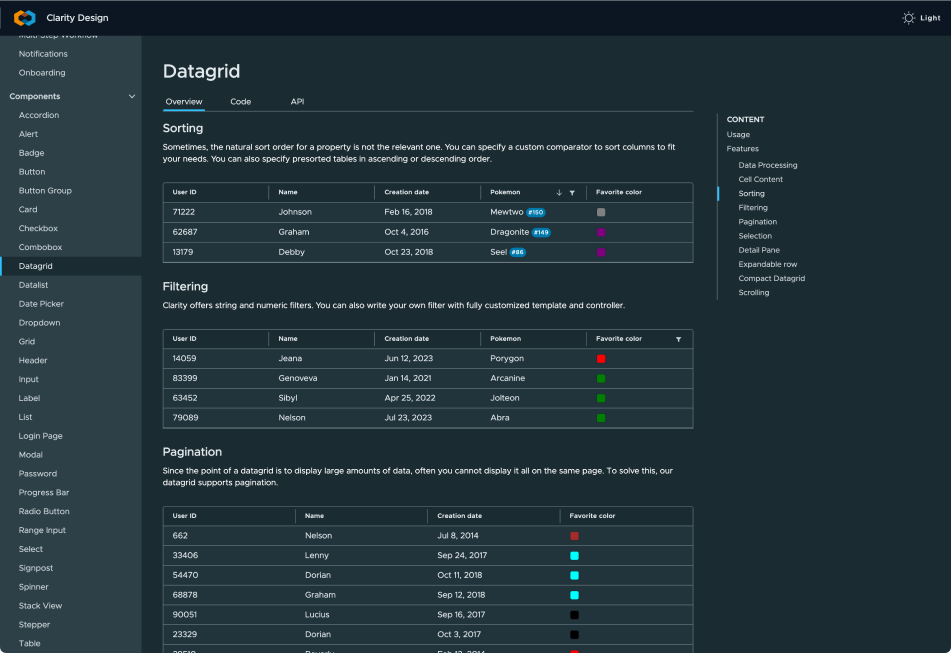This screenshot has width=951, height=653.
Task: Click the Mewtwo #150 badge
Action: [536, 212]
